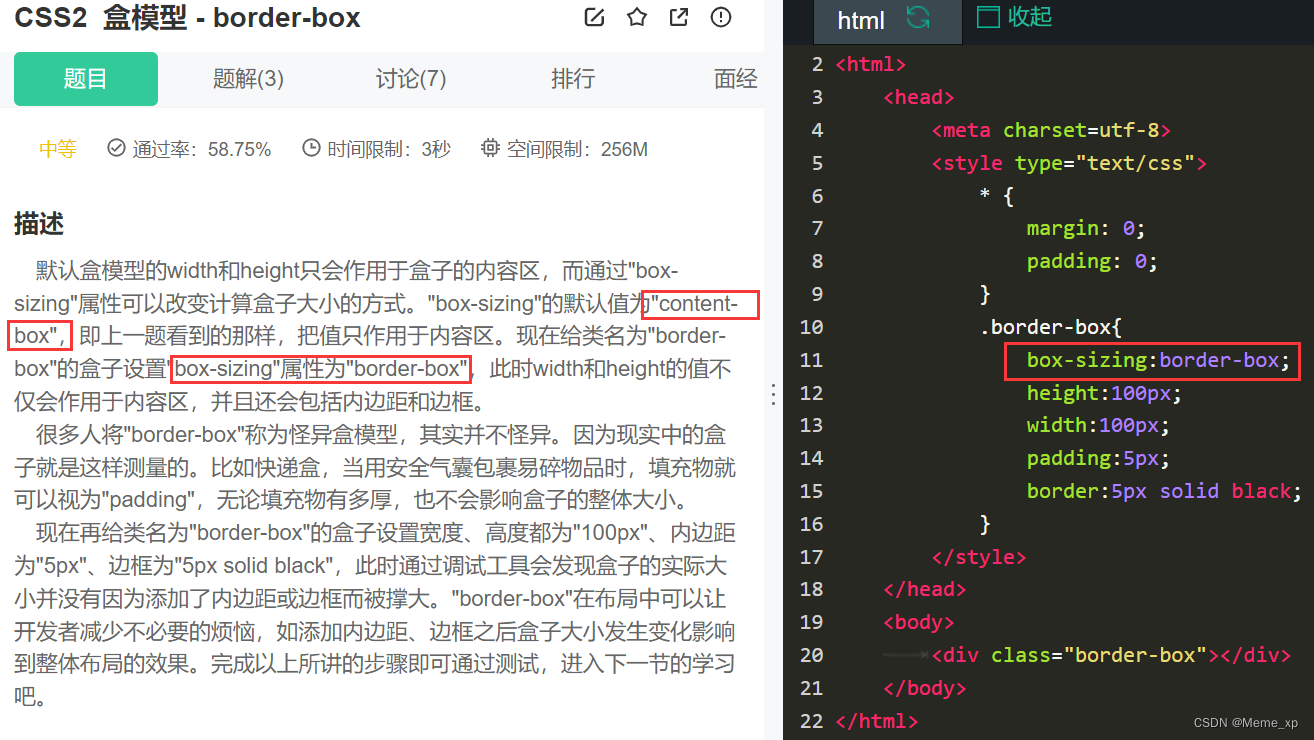Click the 通过率：58.75% text
1314x740 pixels.
click(202, 149)
